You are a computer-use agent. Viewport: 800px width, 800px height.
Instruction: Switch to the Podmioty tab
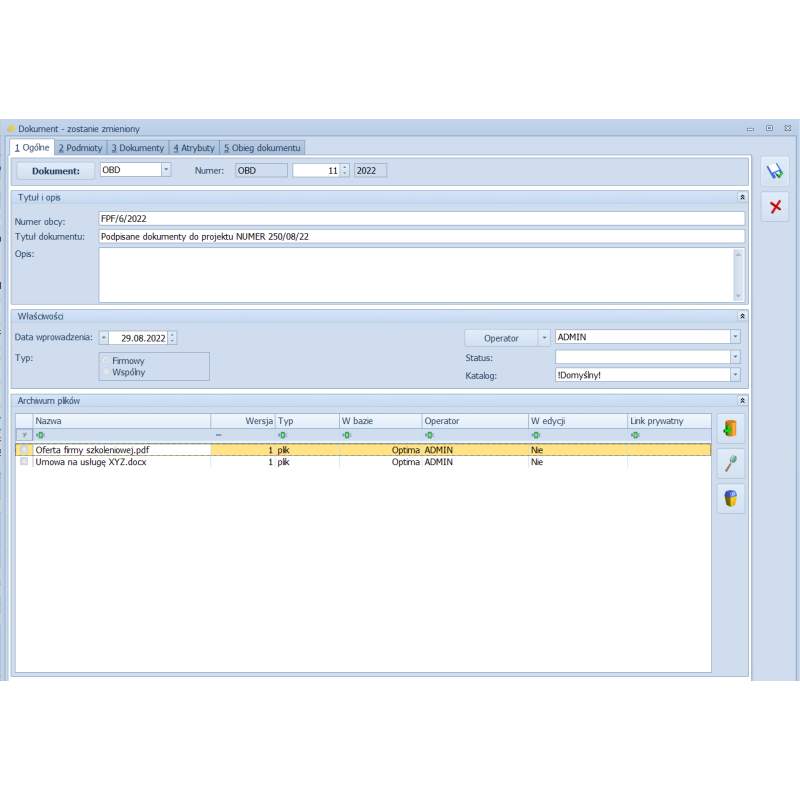[x=80, y=147]
